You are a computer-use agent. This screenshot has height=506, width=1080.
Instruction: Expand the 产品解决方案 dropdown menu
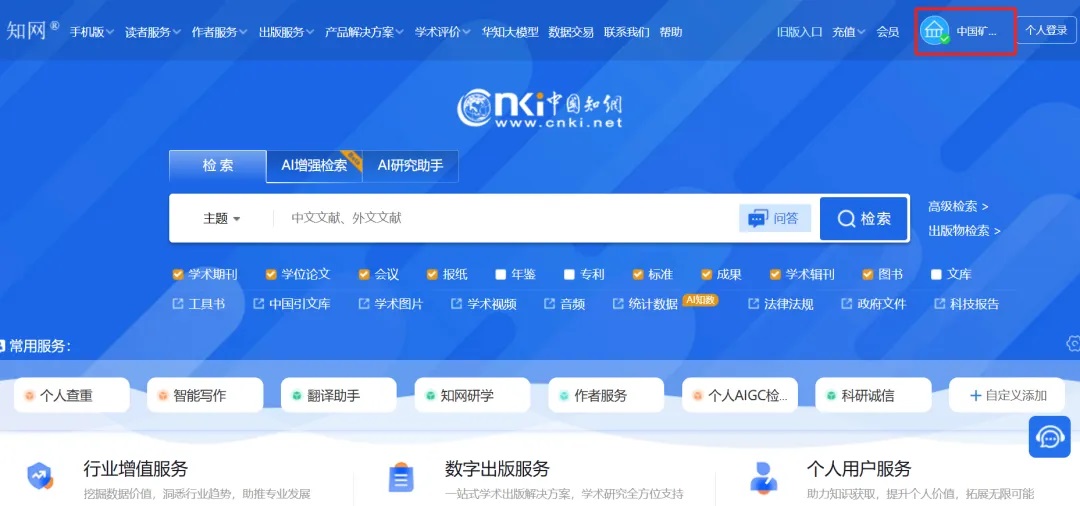364,32
